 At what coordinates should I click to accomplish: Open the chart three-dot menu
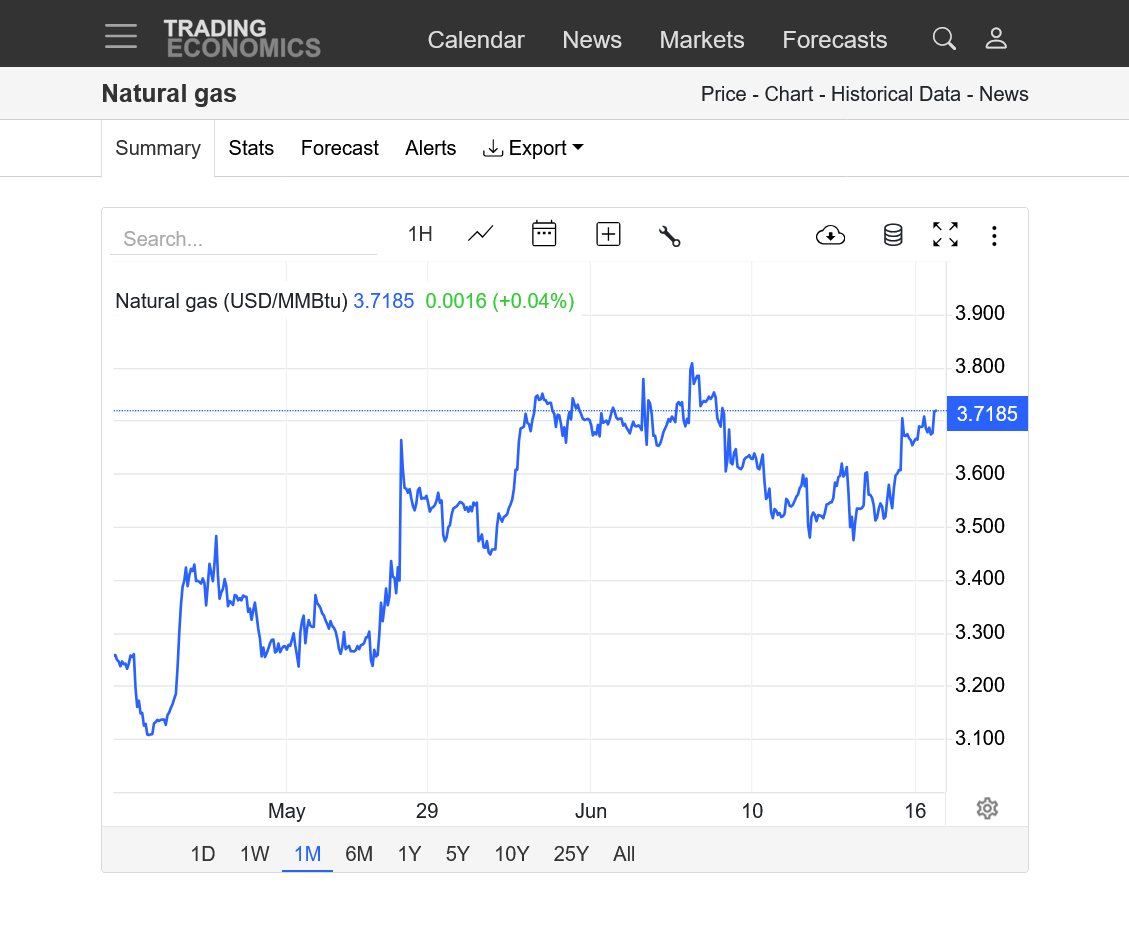click(994, 235)
